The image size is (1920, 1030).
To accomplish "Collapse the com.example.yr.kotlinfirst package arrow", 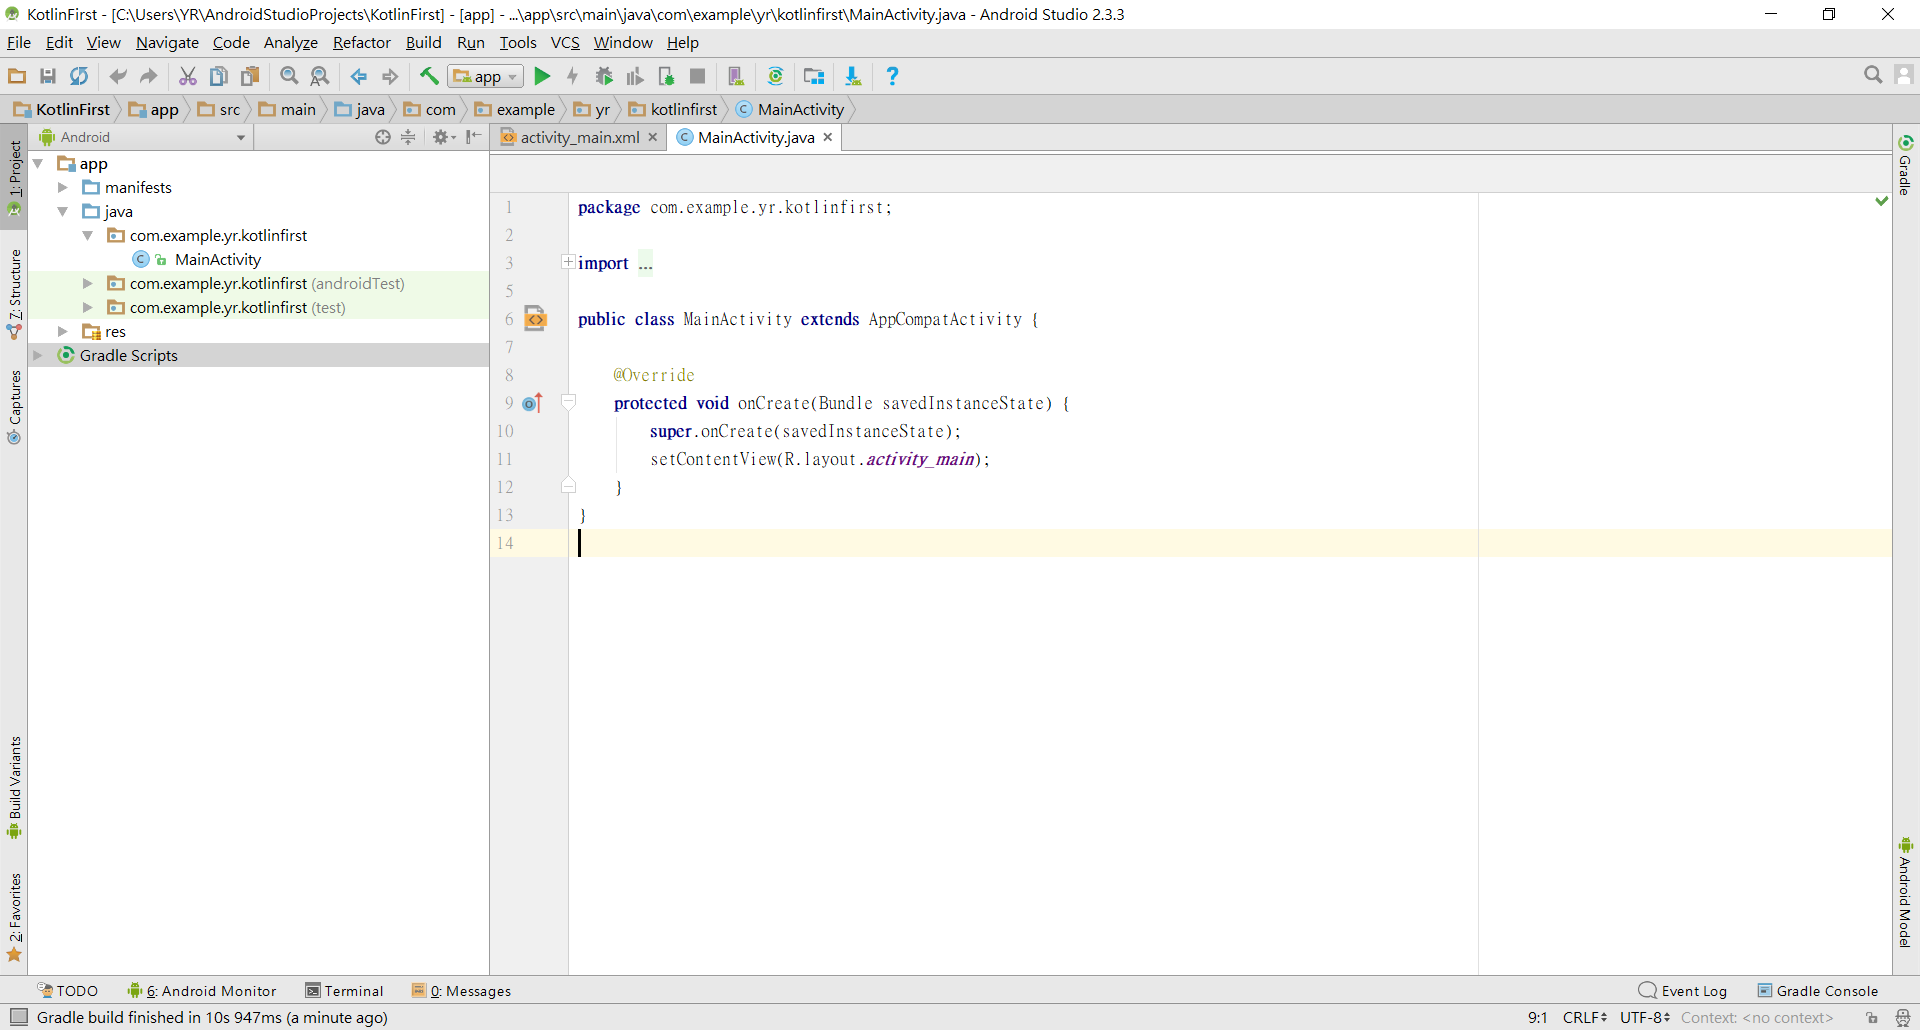I will (x=88, y=235).
